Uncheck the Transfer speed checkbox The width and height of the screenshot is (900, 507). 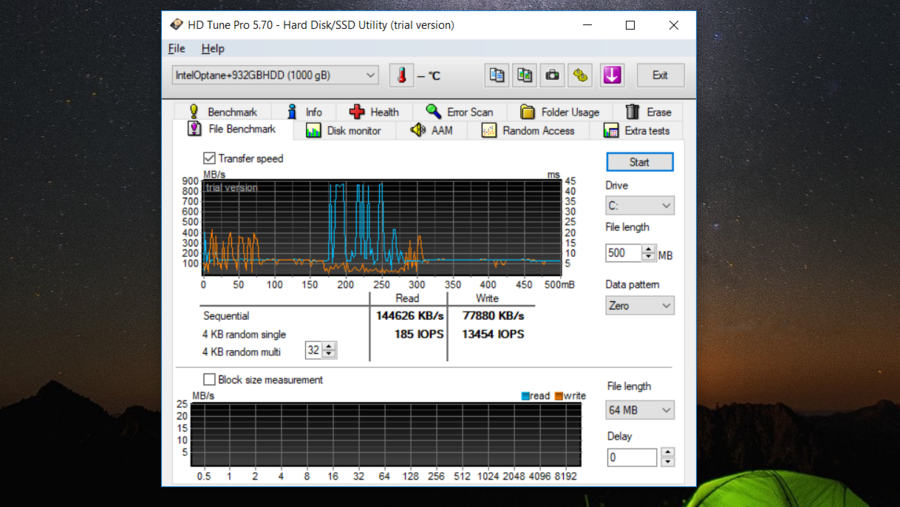click(x=209, y=158)
